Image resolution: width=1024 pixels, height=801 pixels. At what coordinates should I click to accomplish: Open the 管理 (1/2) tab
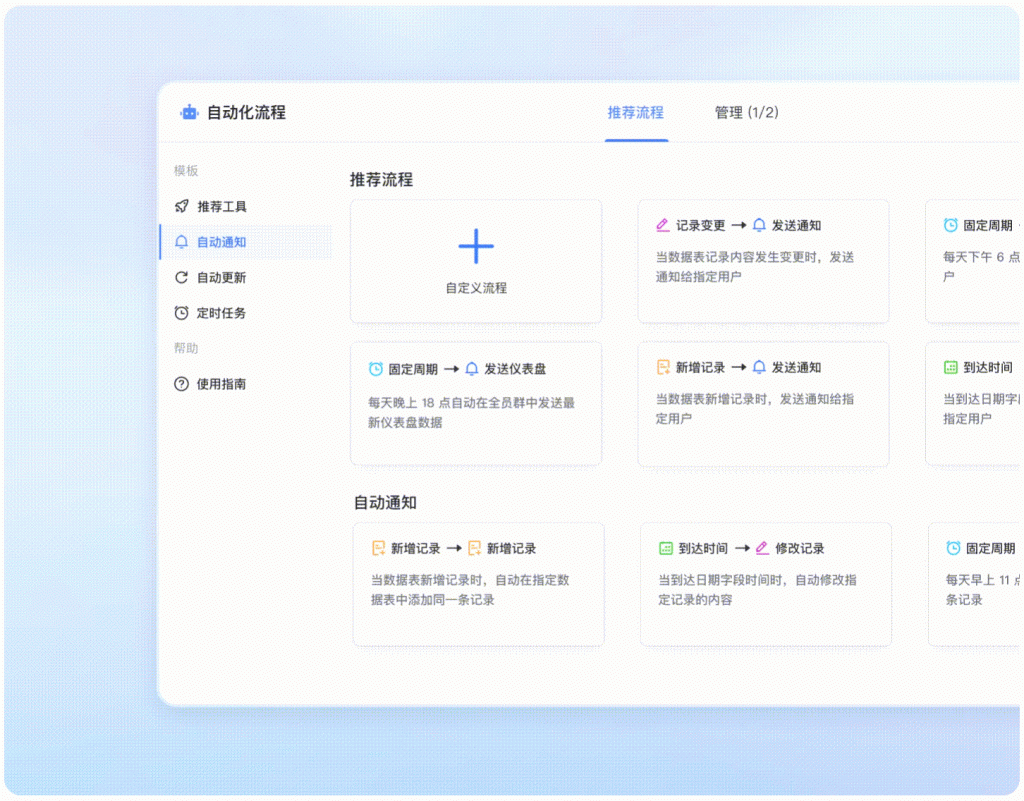[x=746, y=113]
